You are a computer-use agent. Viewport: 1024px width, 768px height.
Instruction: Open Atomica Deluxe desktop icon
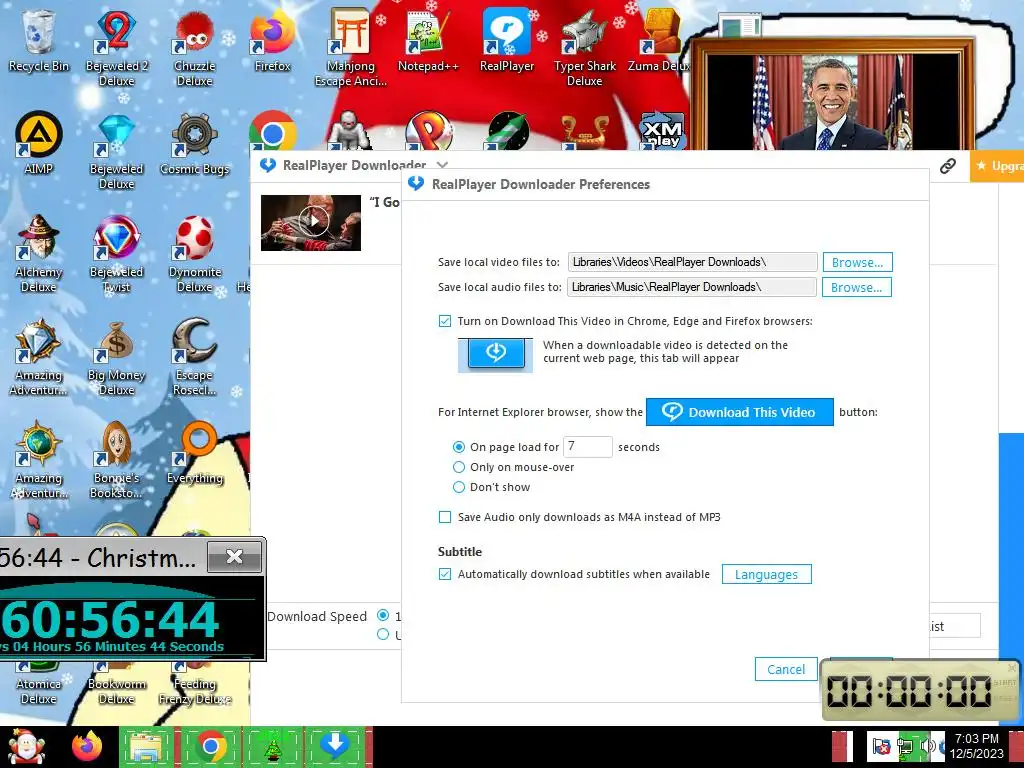pyautogui.click(x=39, y=684)
